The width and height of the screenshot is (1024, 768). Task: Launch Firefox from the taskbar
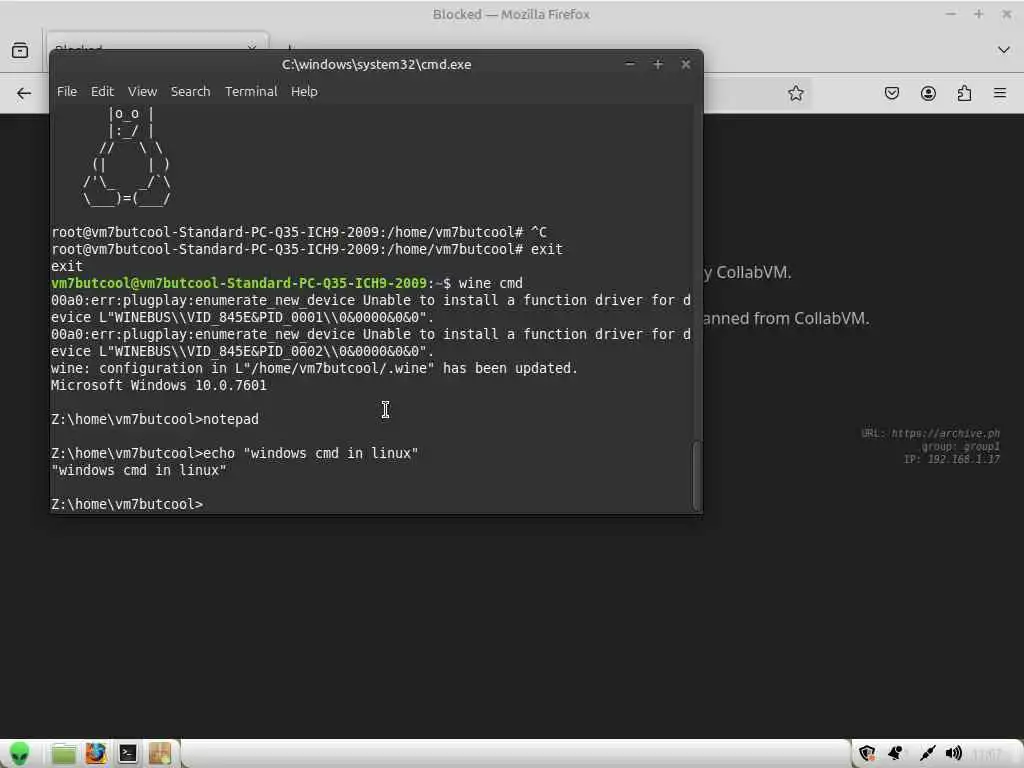tap(95, 754)
